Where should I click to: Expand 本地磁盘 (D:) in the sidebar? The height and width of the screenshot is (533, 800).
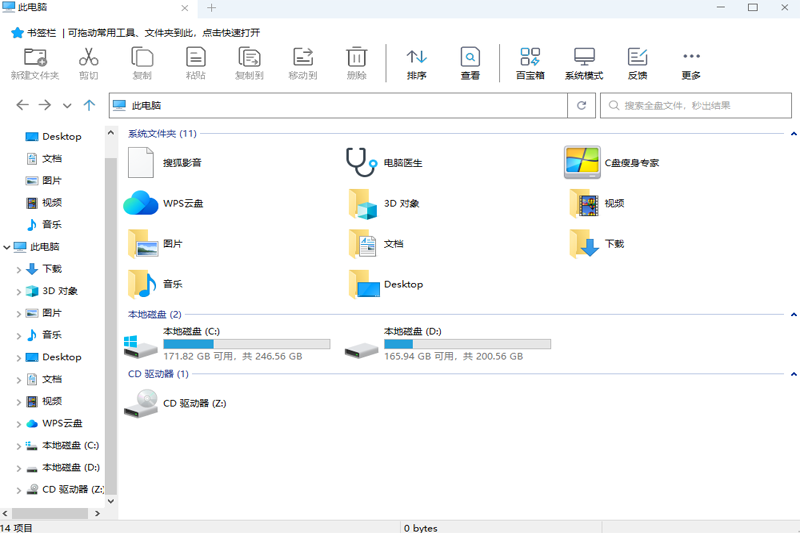(18, 468)
